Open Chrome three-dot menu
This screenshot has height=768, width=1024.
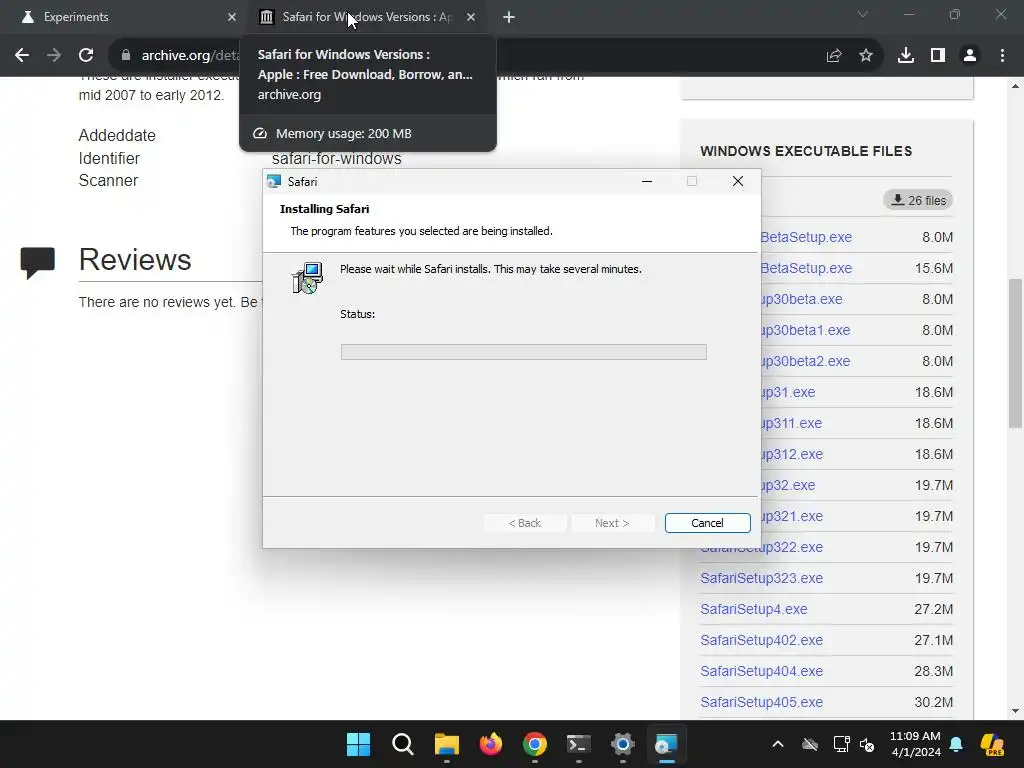[x=1002, y=56]
